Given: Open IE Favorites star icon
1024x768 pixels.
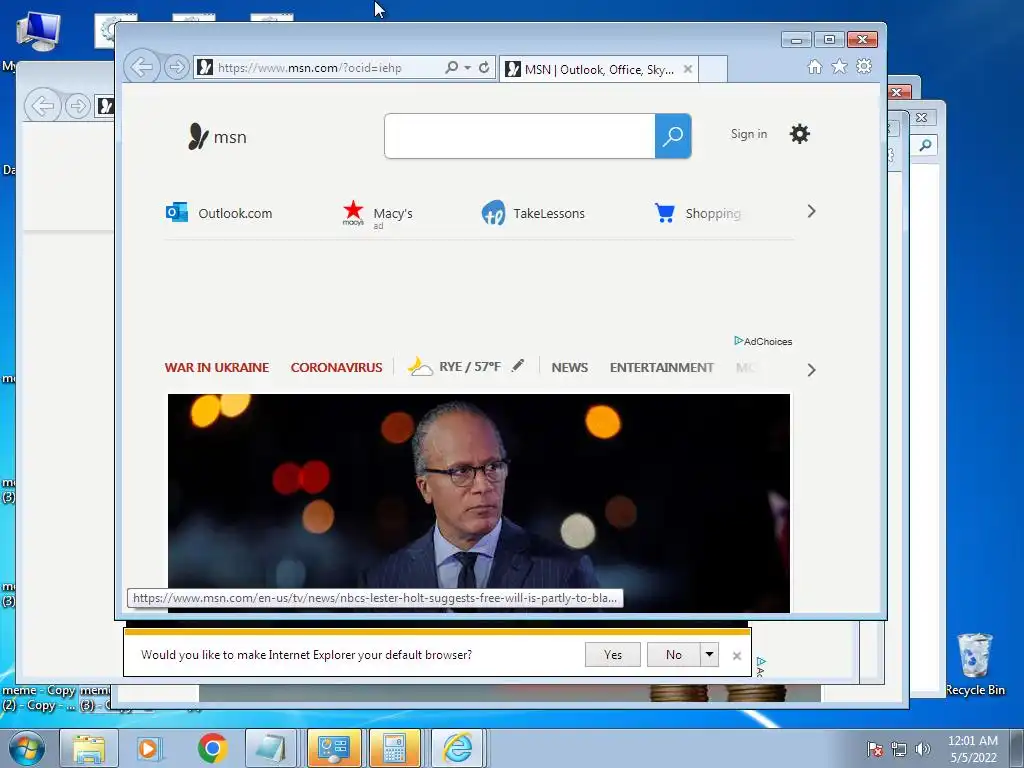Looking at the screenshot, I should (x=839, y=67).
